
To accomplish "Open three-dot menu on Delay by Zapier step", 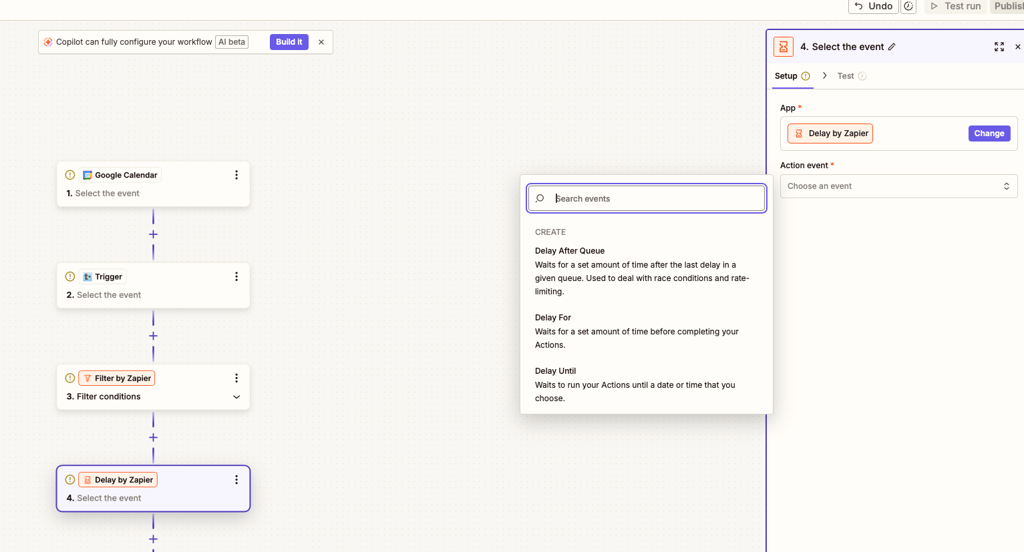I will pyautogui.click(x=236, y=479).
